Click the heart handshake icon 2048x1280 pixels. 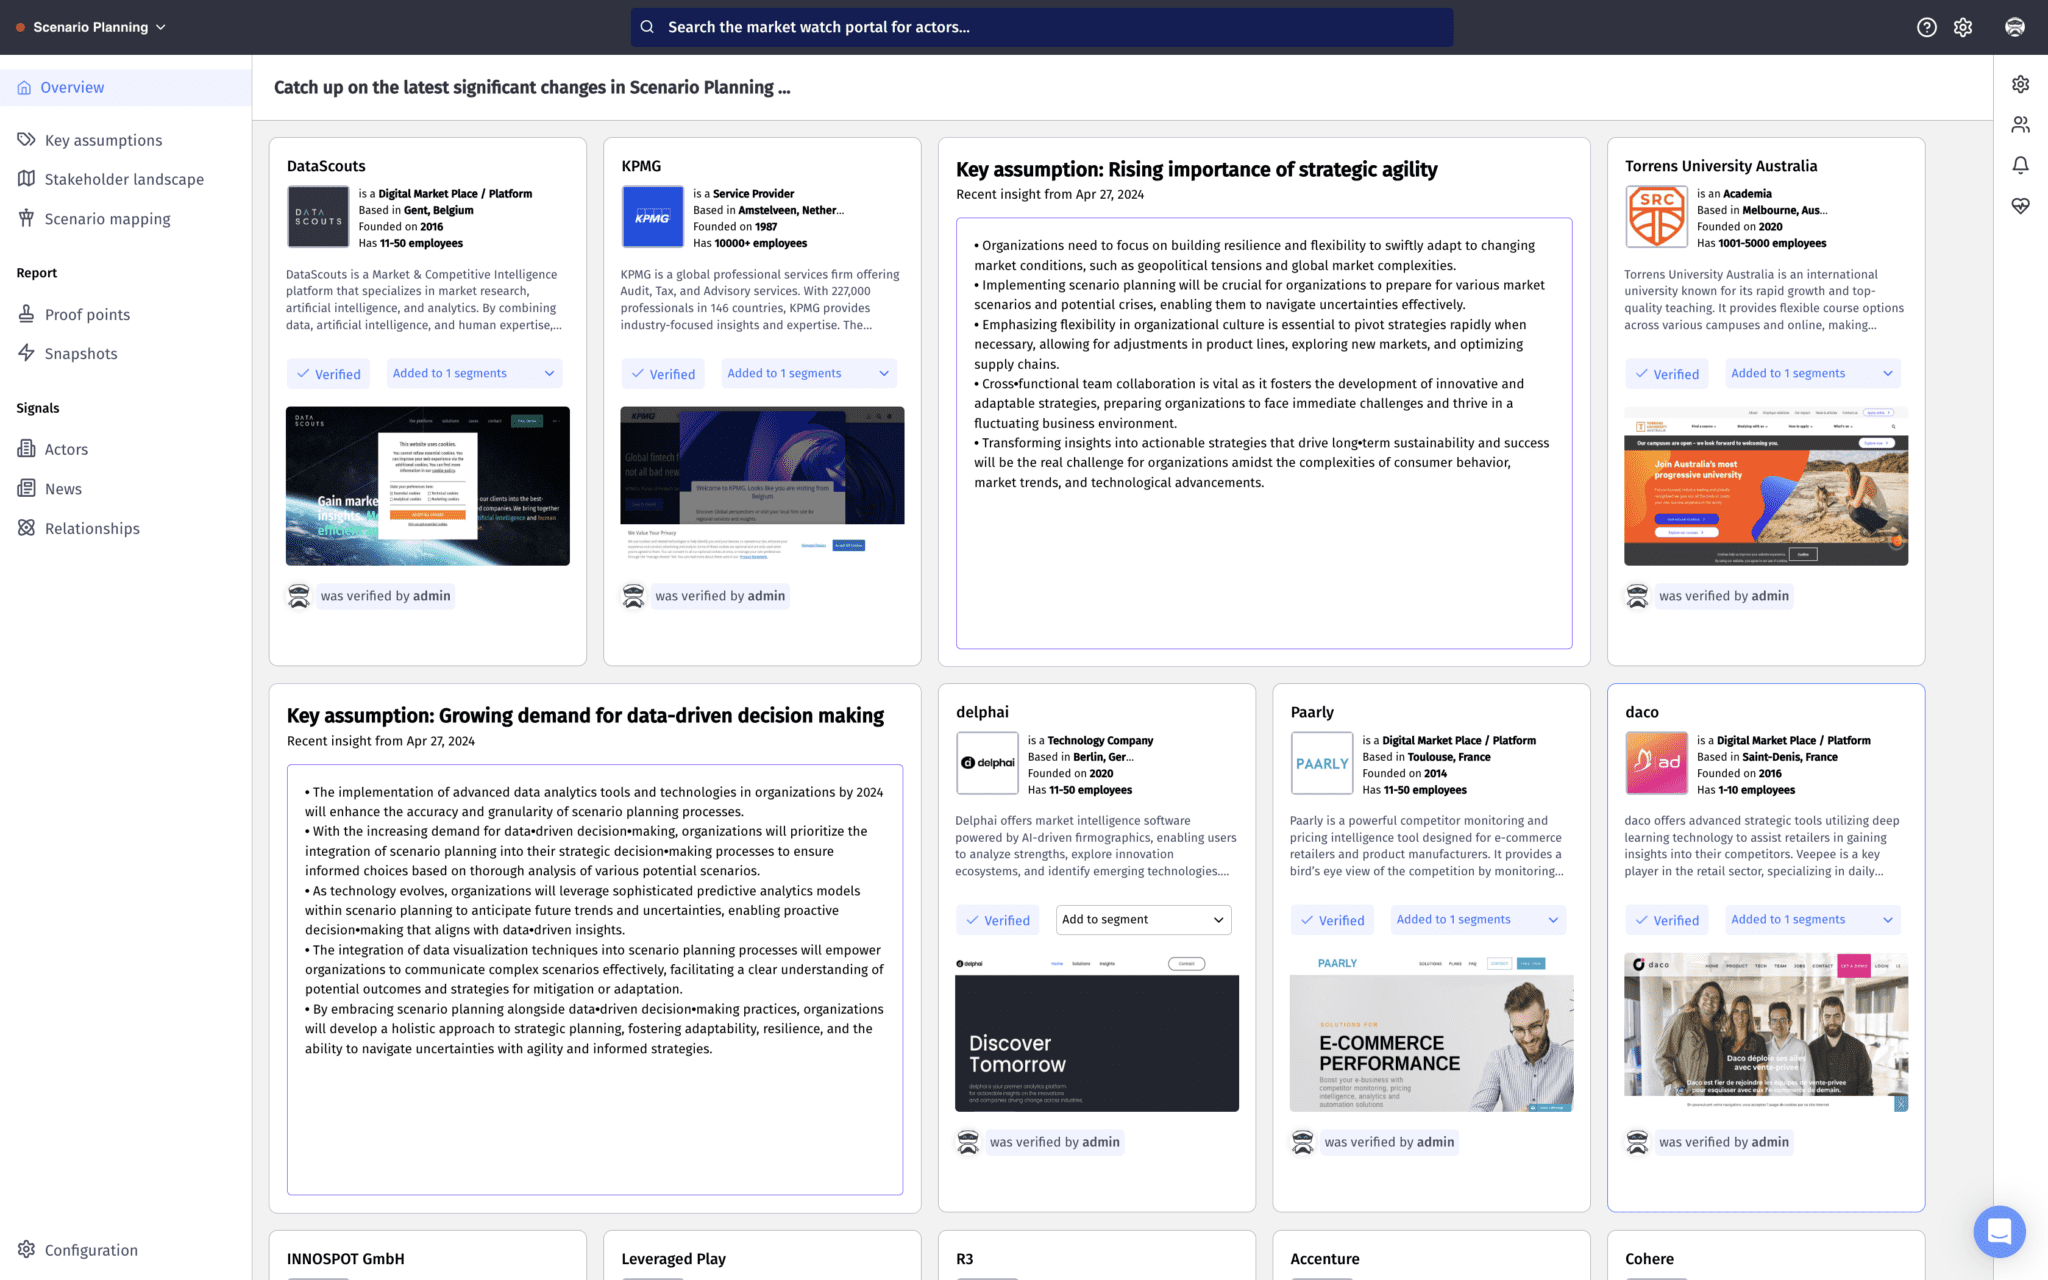point(2020,206)
